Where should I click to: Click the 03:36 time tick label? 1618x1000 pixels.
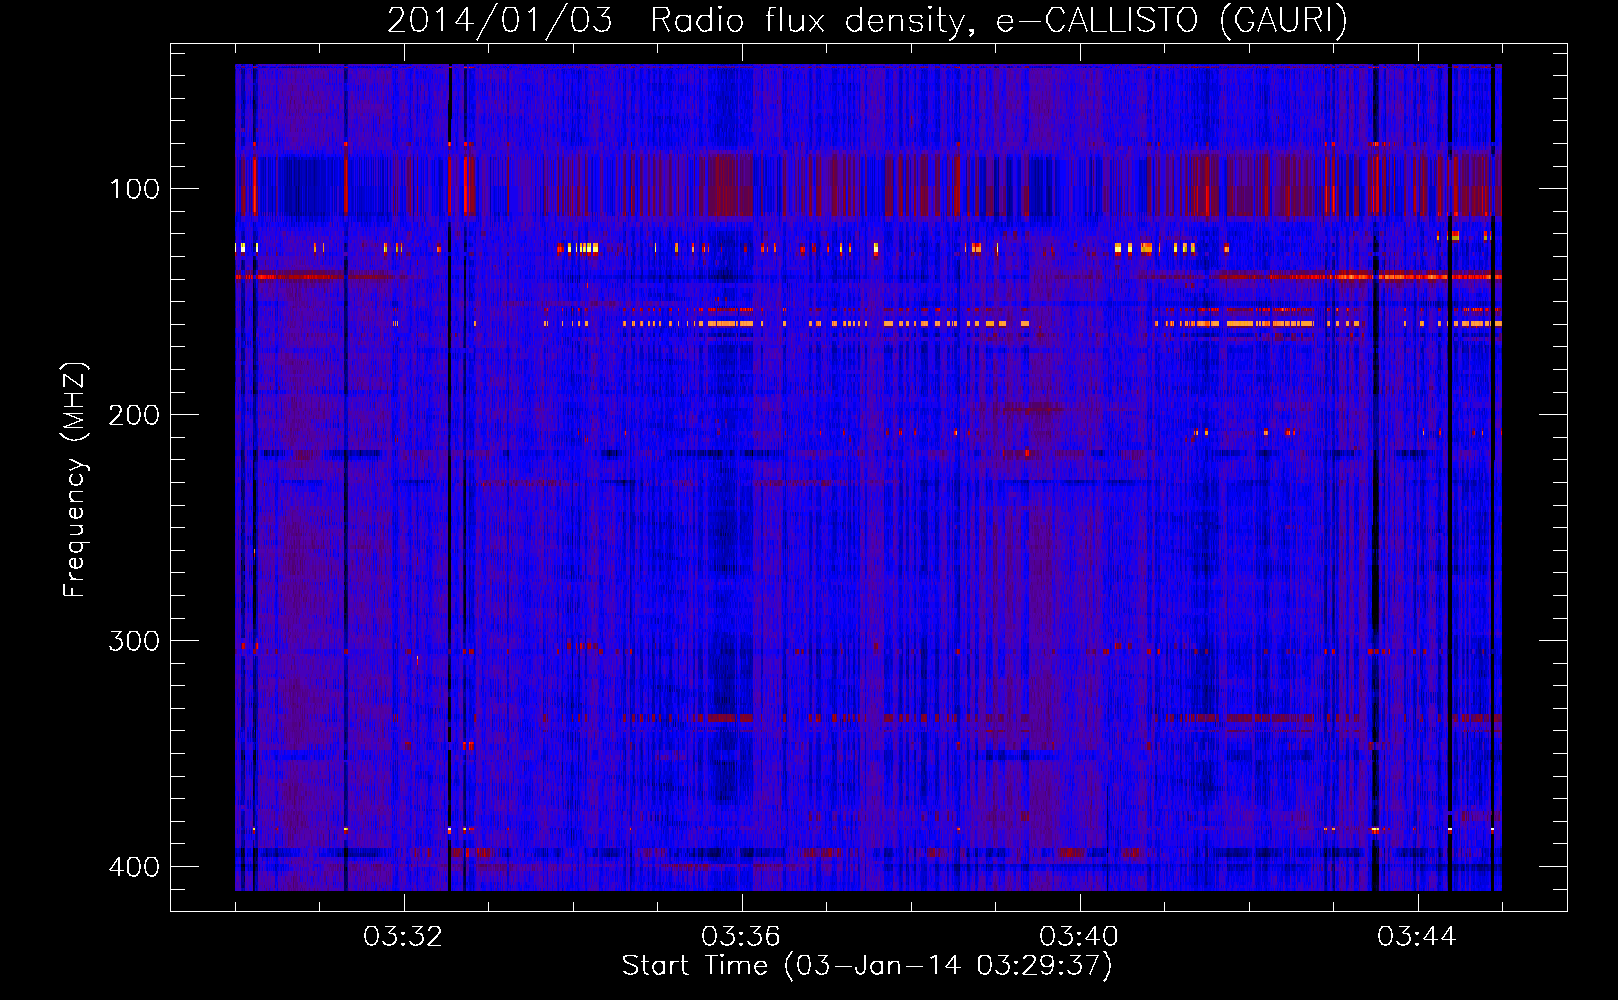tap(741, 937)
